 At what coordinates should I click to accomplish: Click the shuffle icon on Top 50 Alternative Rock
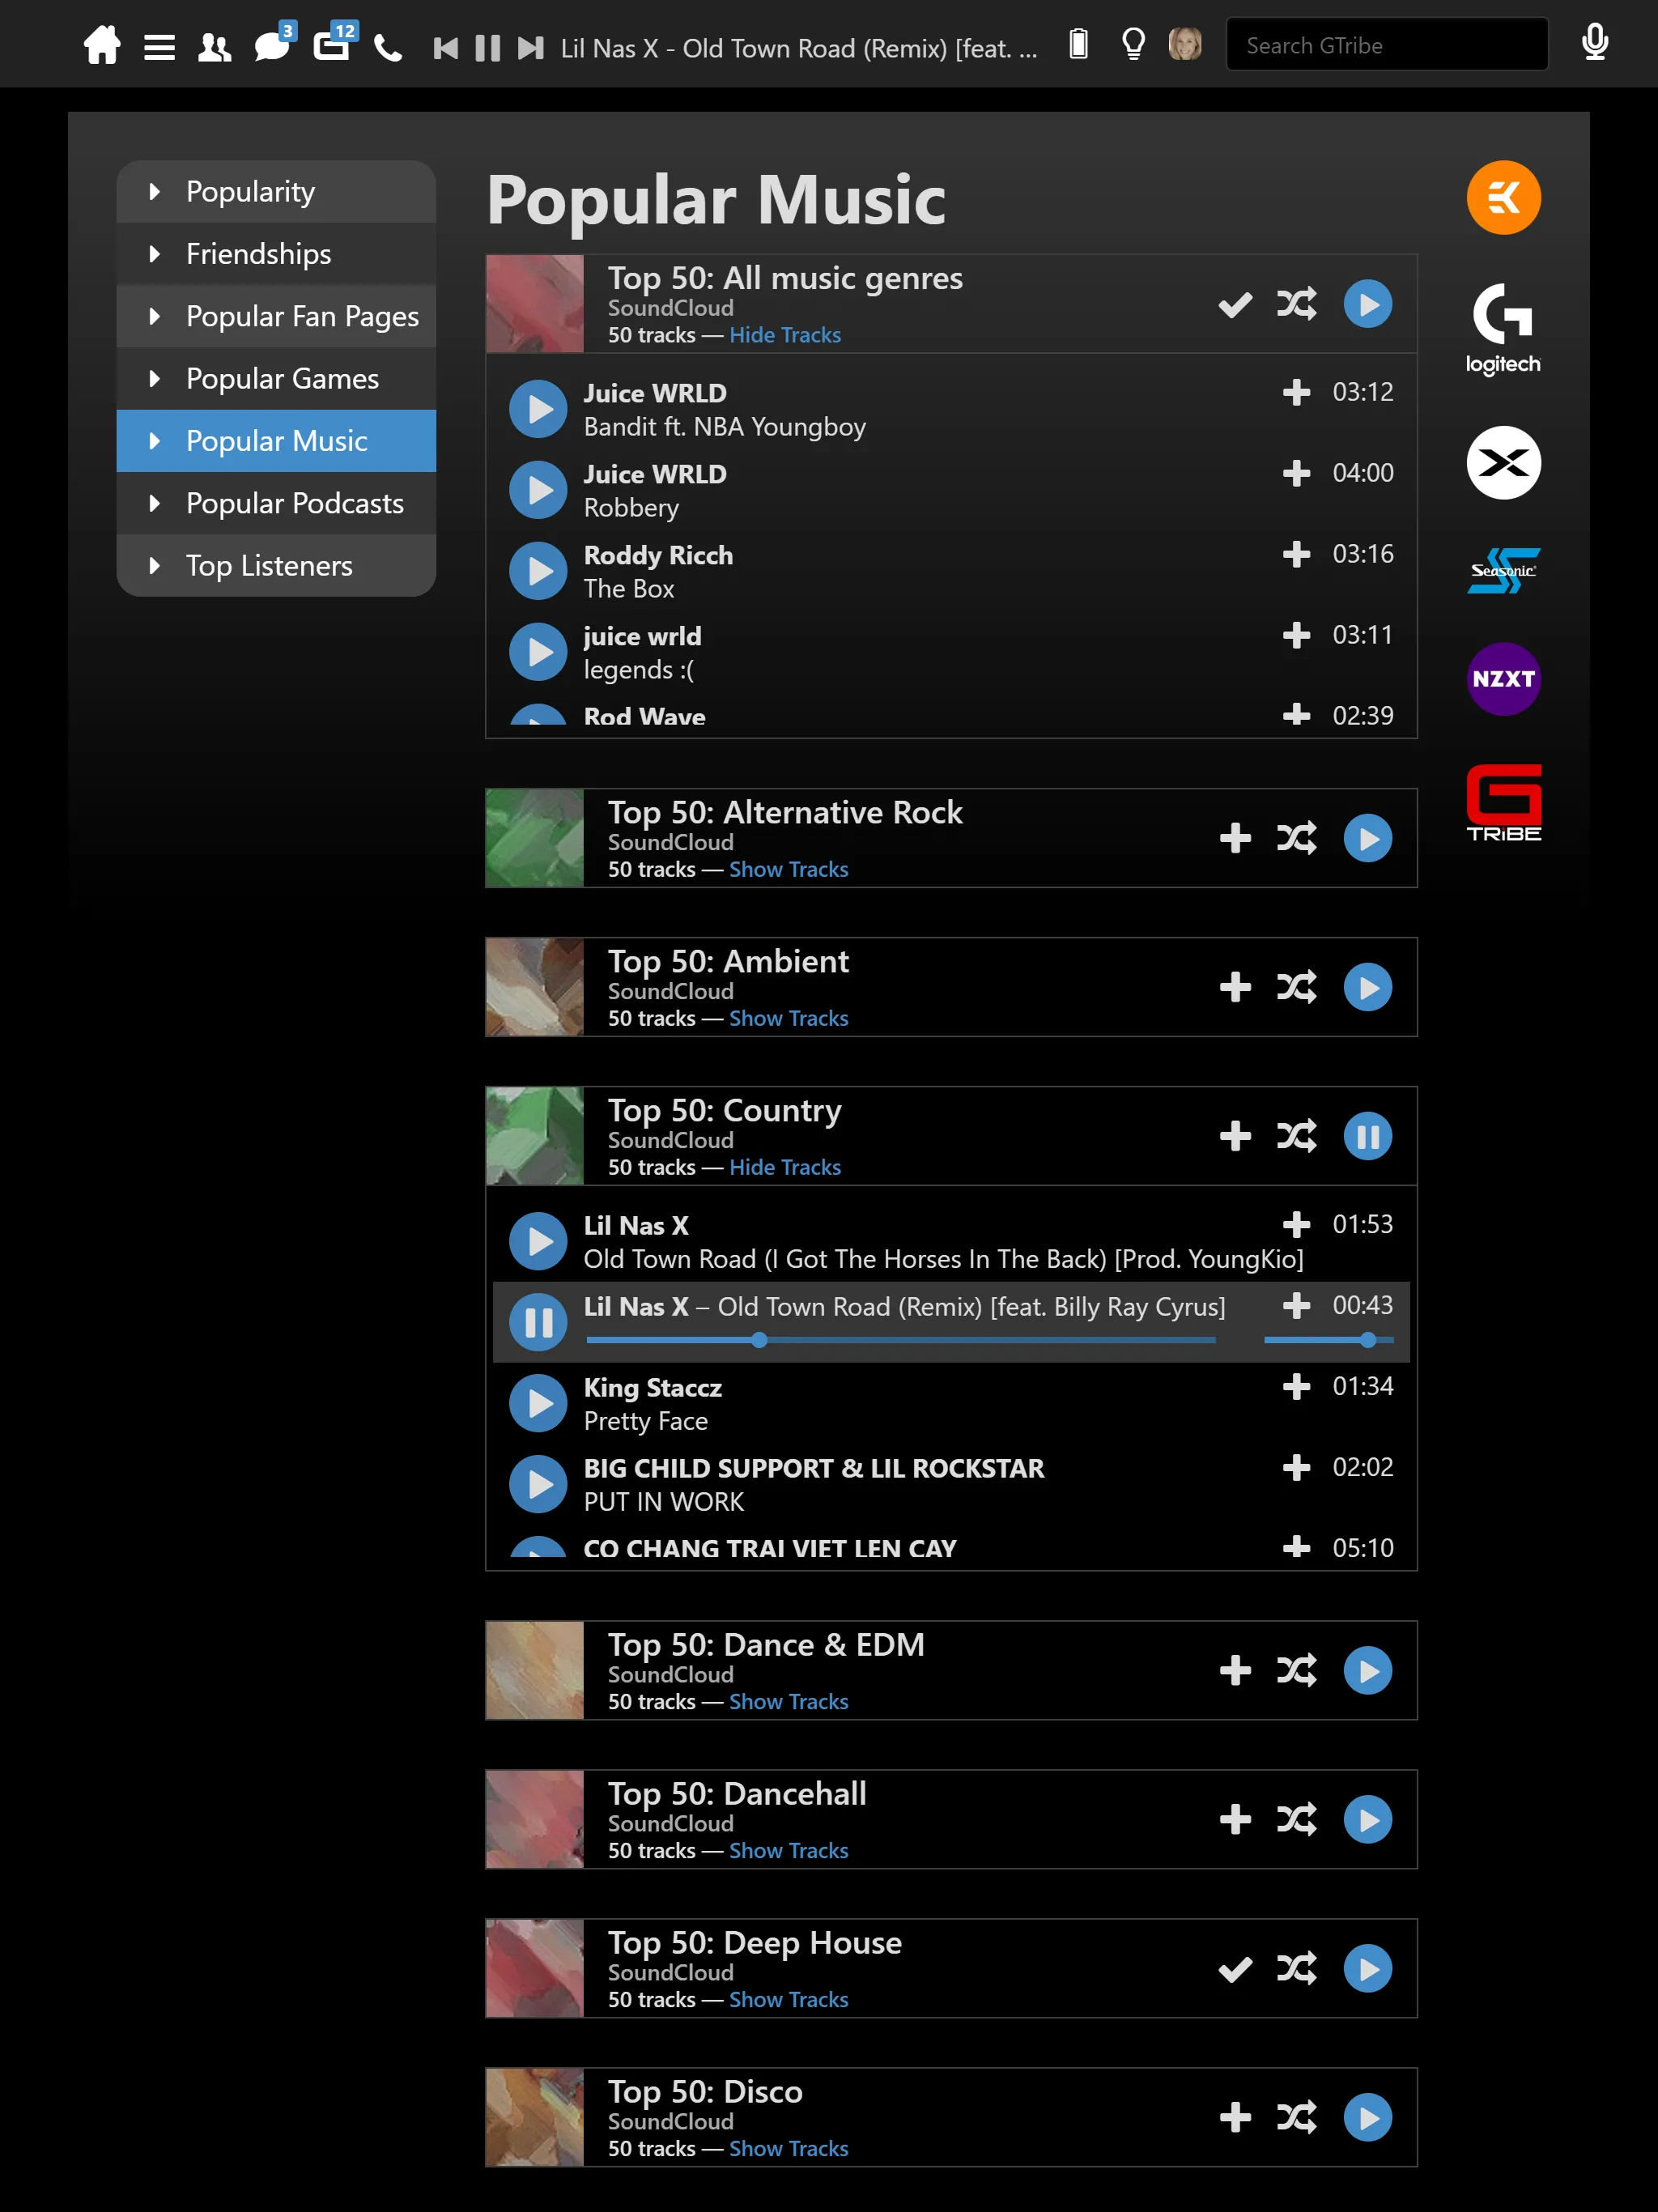pos(1298,838)
